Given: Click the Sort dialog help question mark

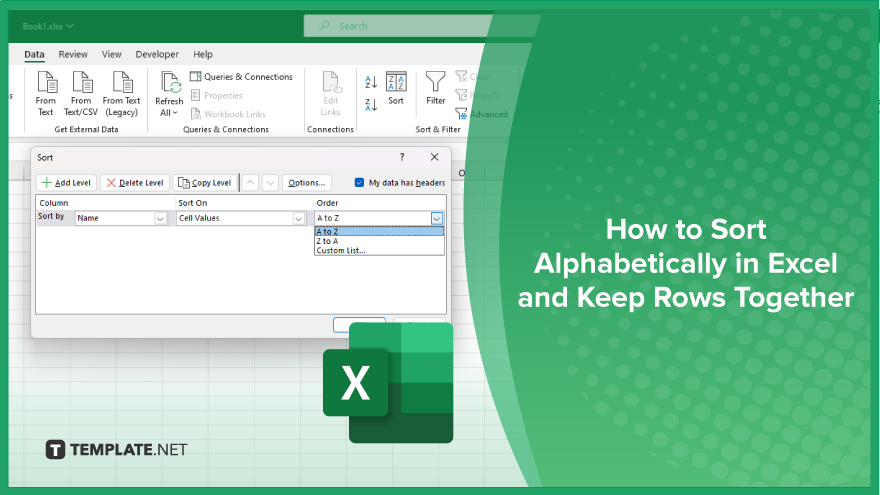Looking at the screenshot, I should point(402,157).
